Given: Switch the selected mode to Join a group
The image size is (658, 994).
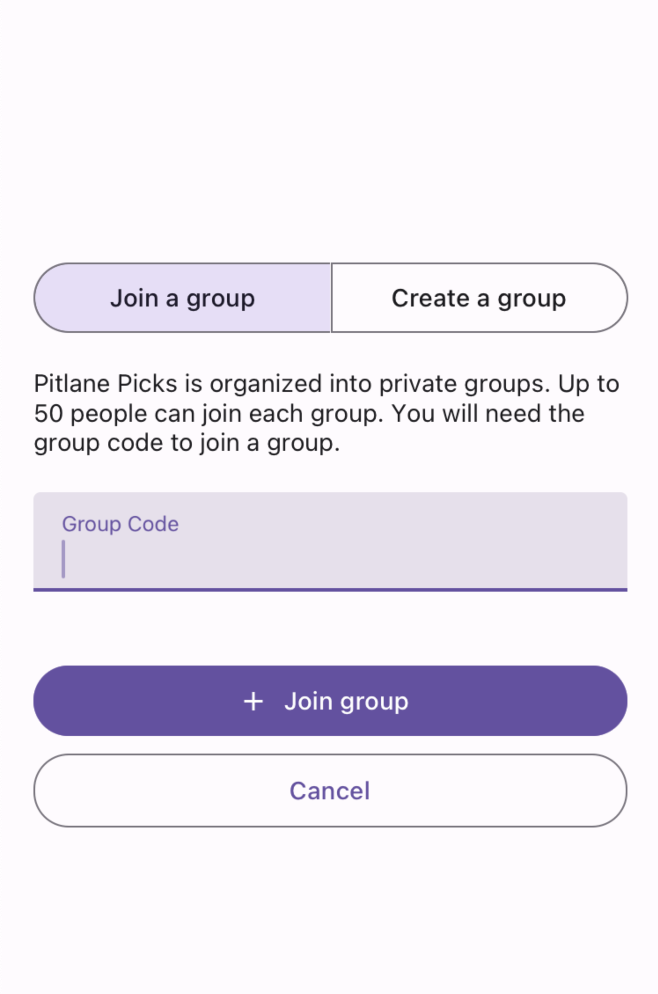Looking at the screenshot, I should tap(182, 297).
